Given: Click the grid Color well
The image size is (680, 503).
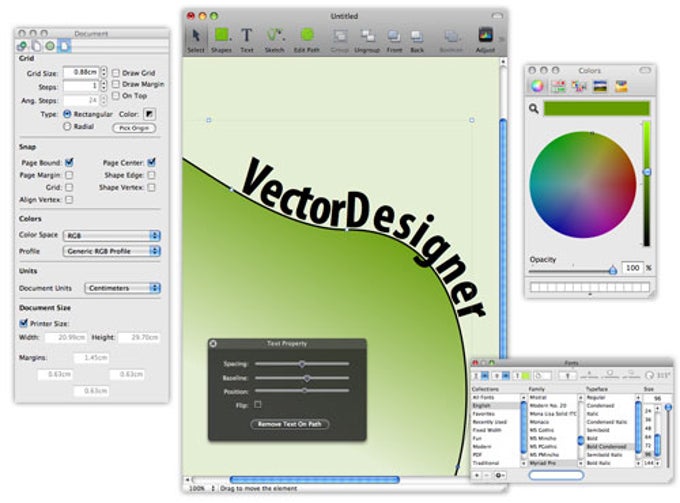Looking at the screenshot, I should tap(149, 114).
